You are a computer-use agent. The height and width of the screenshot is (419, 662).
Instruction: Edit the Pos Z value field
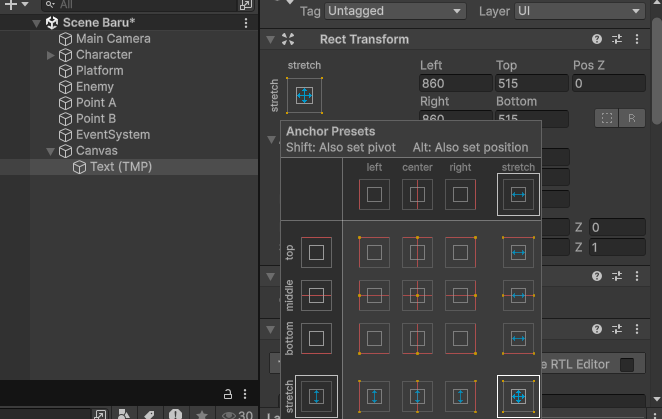point(608,83)
